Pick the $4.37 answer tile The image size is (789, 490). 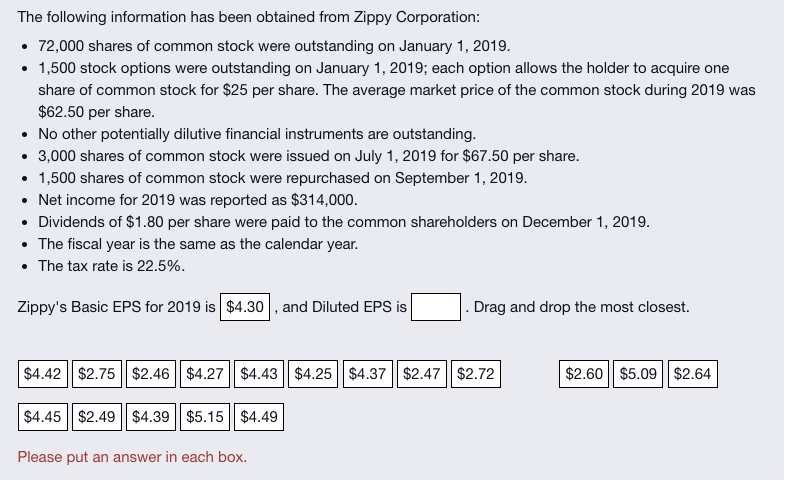pos(369,375)
